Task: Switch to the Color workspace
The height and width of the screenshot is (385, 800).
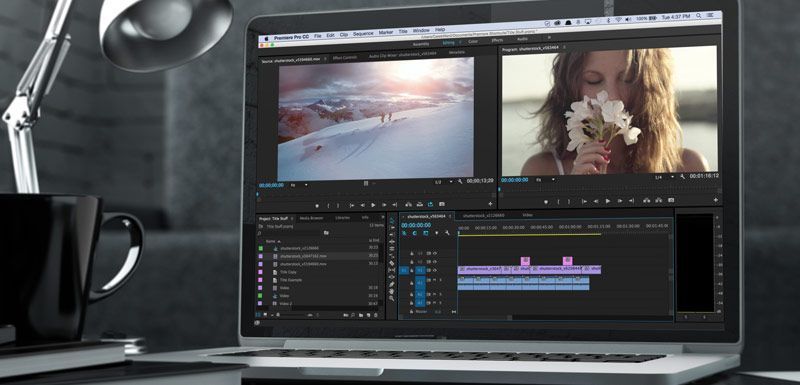Action: tap(473, 41)
